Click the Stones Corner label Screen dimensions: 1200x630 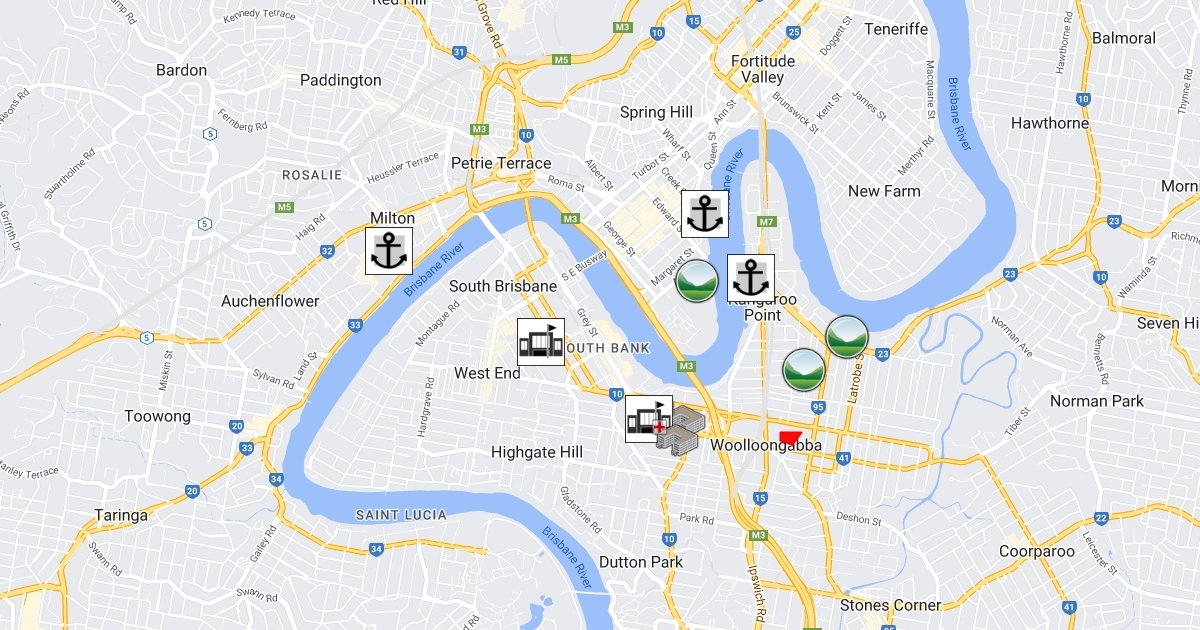(890, 605)
